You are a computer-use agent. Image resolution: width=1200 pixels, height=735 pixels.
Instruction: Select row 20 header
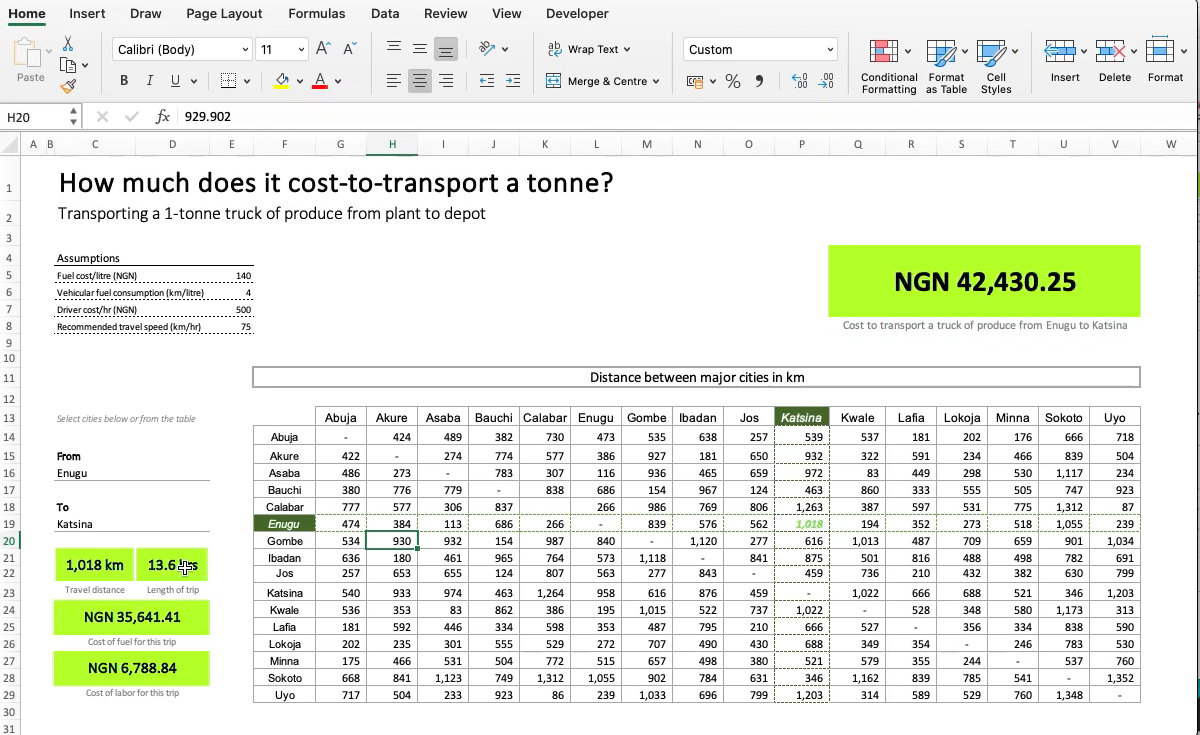[8, 541]
